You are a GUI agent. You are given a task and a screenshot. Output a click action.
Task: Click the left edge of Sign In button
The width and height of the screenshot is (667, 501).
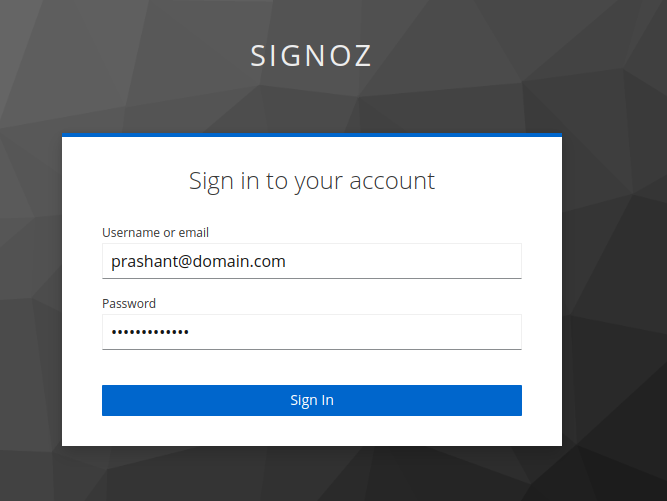[x=108, y=400]
